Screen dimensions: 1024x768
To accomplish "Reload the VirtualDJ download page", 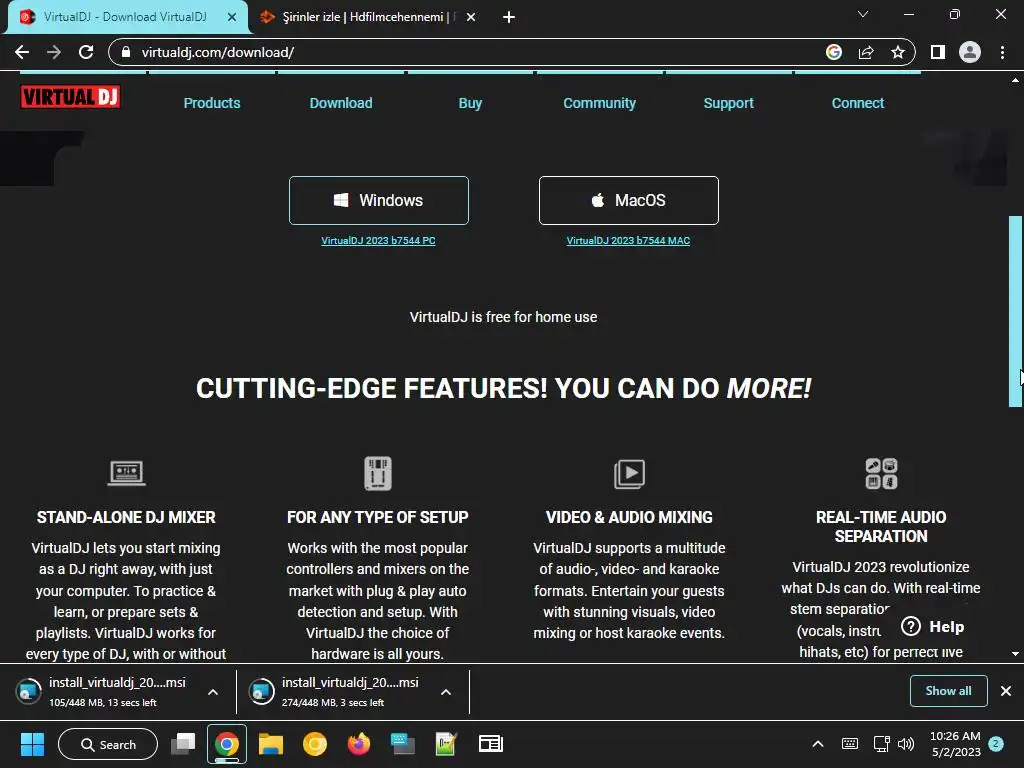I will [86, 52].
